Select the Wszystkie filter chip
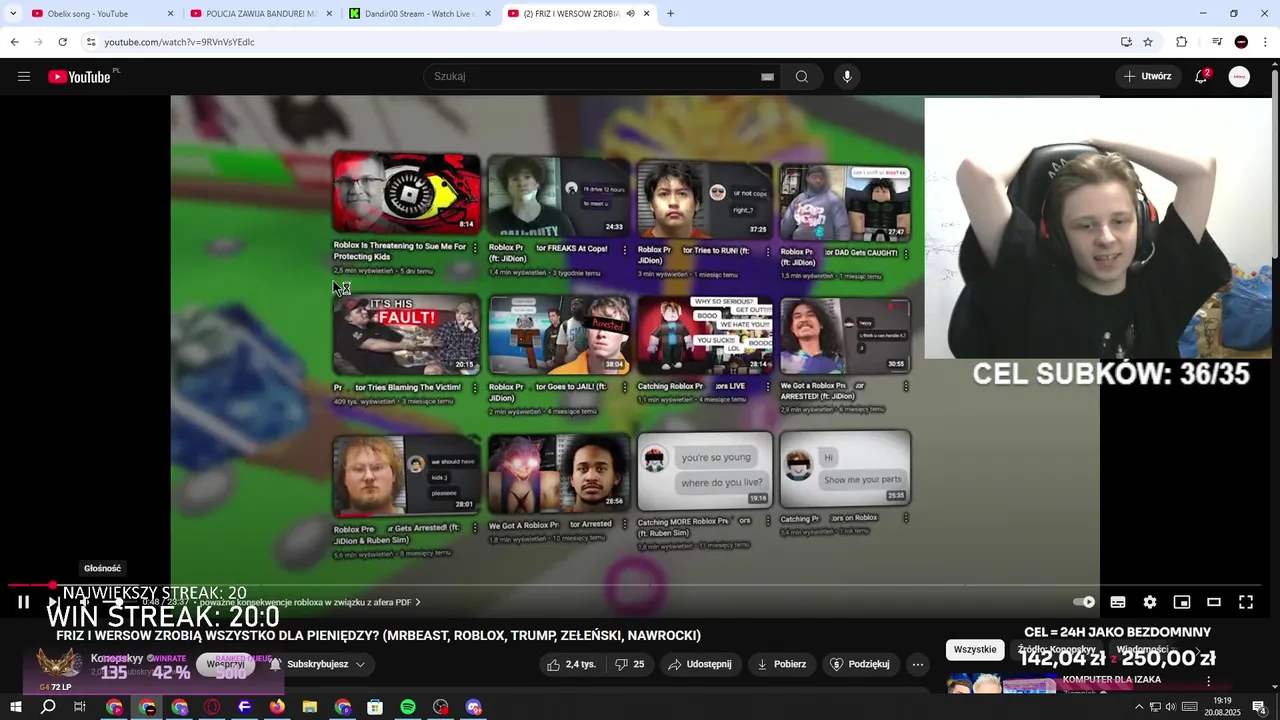1280x720 pixels. (x=975, y=650)
